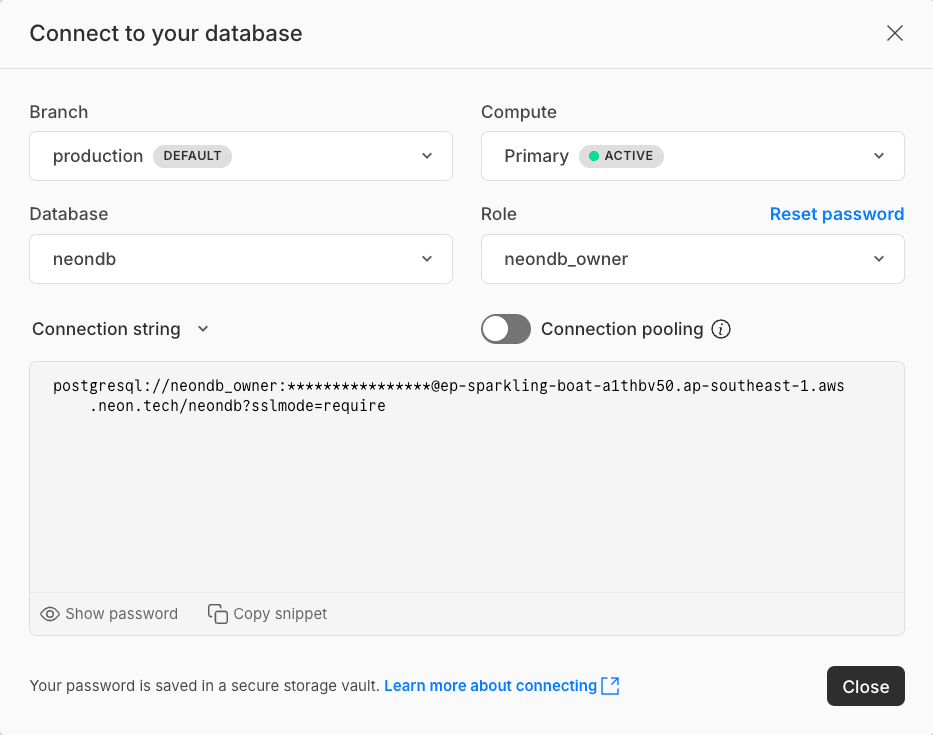This screenshot has height=735, width=933.
Task: Expand the Connection string options chevron
Action: (203, 329)
